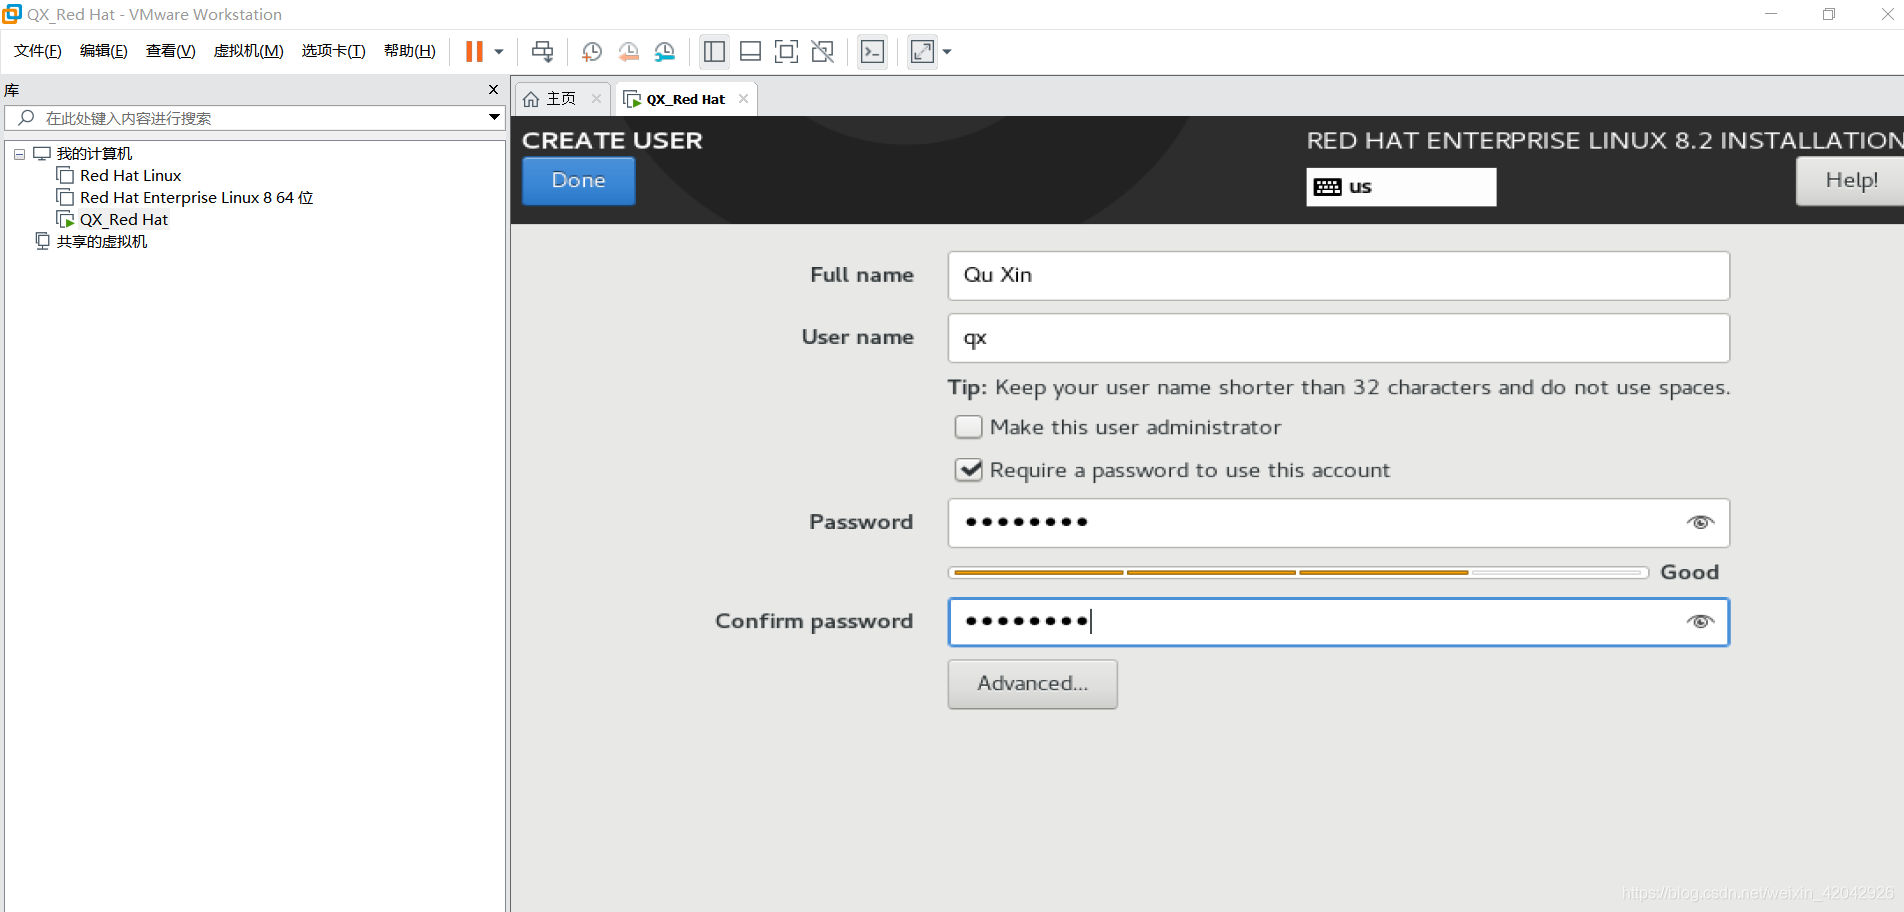Send Ctrl+Alt+Del to the virtual machine
The width and height of the screenshot is (1904, 912).
point(543,52)
